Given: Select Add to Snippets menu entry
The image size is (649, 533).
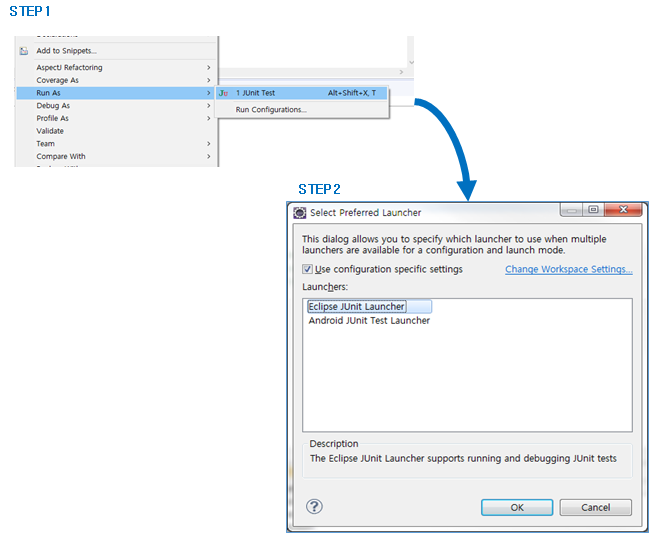Looking at the screenshot, I should tap(116, 51).
